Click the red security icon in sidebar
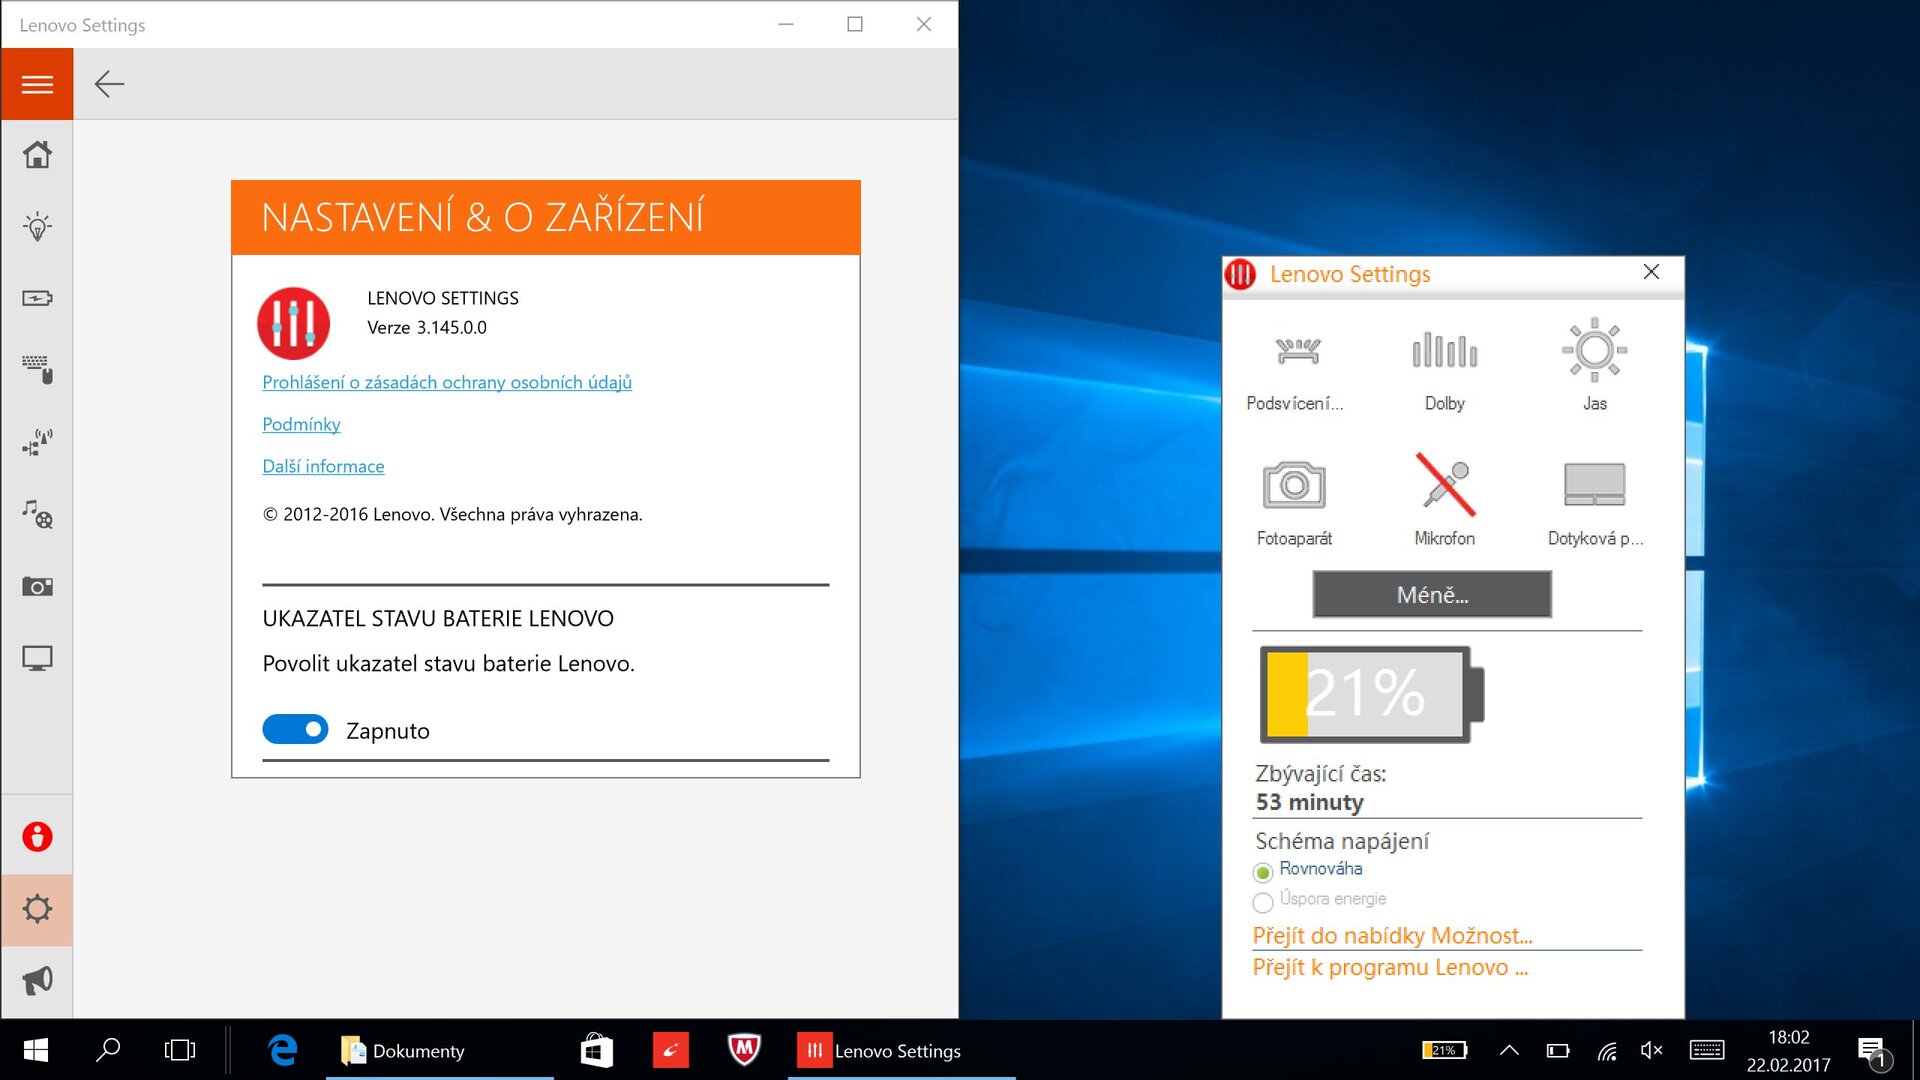The width and height of the screenshot is (1920, 1080). [x=37, y=836]
